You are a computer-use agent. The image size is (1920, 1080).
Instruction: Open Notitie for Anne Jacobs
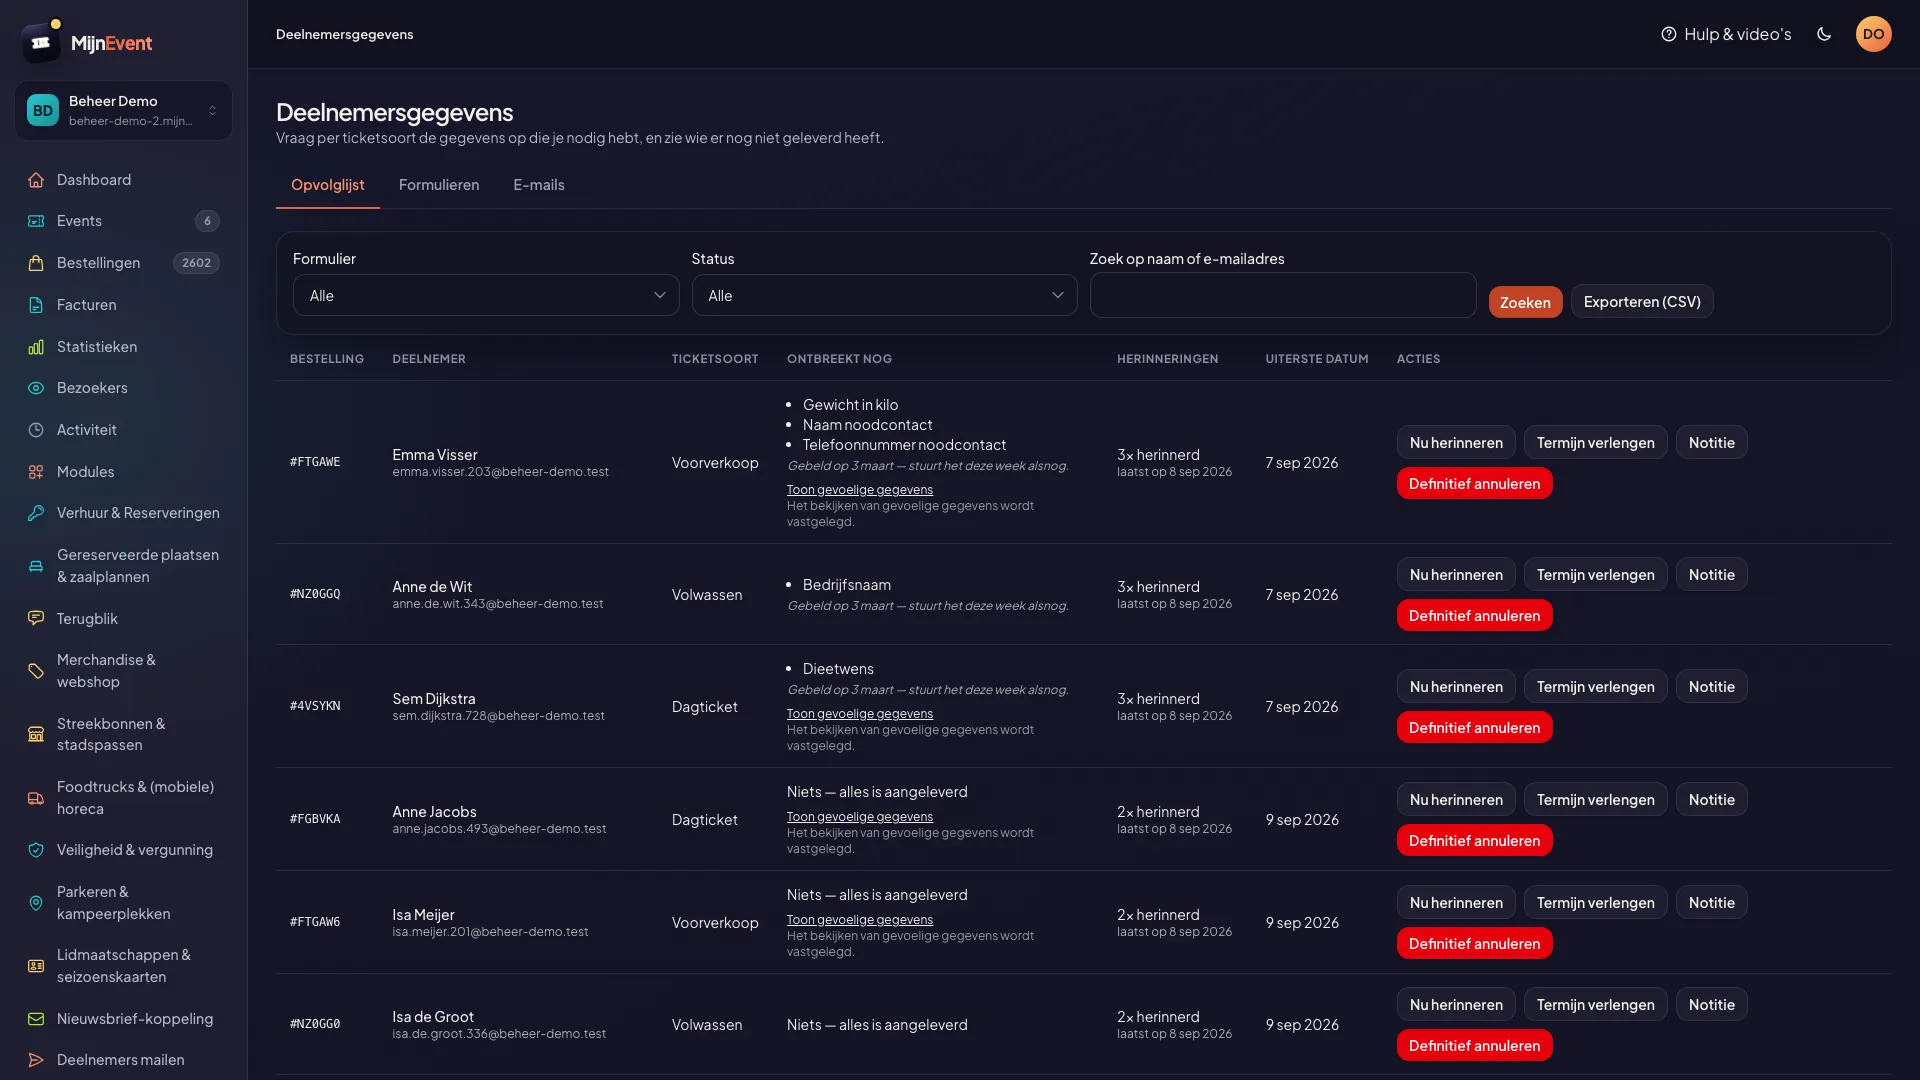pyautogui.click(x=1711, y=800)
